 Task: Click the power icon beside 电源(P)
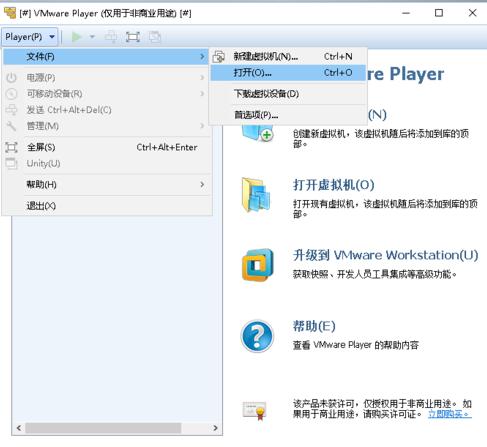click(x=11, y=78)
